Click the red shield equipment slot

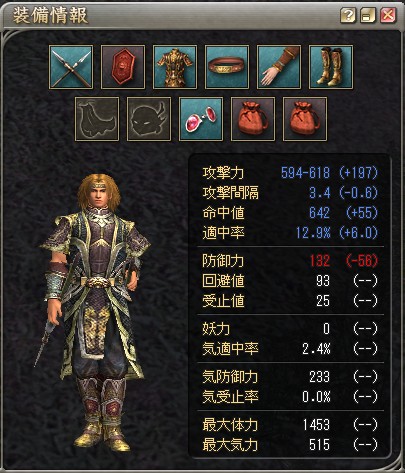(123, 67)
